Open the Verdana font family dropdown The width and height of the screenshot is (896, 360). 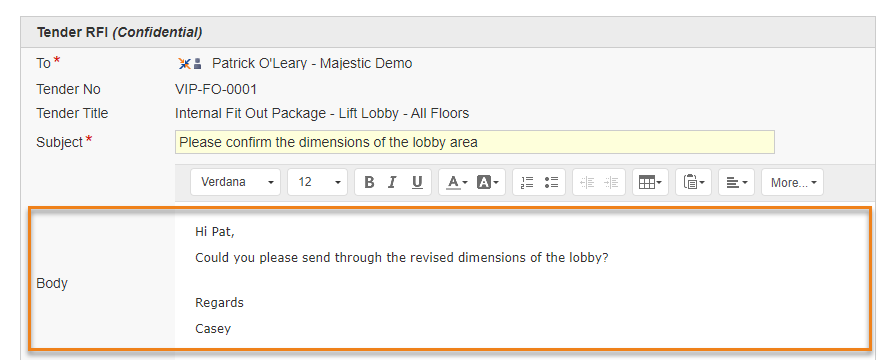click(x=235, y=182)
